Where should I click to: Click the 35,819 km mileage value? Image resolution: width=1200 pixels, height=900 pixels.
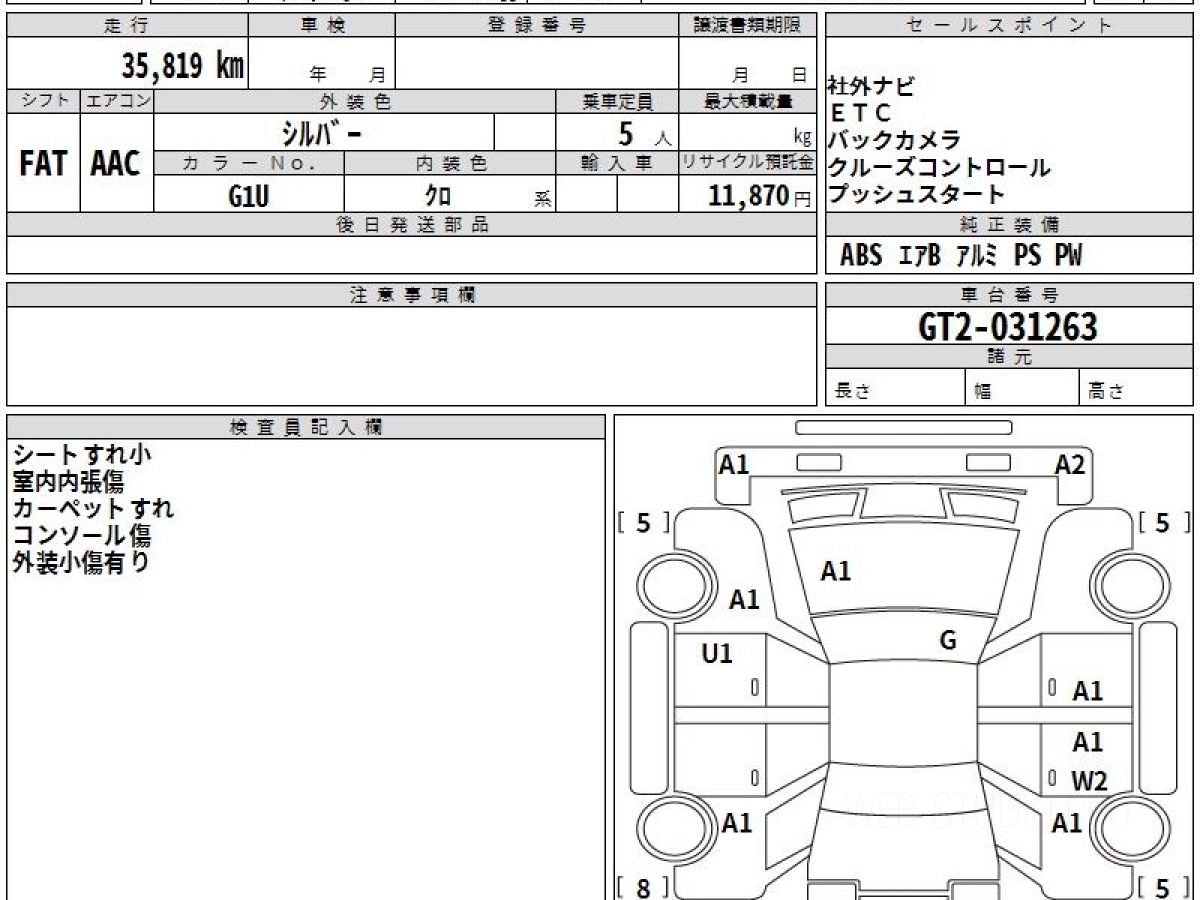point(182,66)
